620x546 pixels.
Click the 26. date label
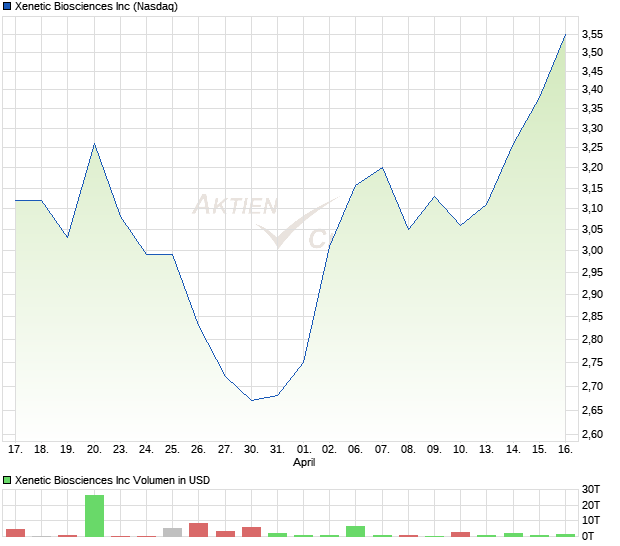[x=198, y=450]
